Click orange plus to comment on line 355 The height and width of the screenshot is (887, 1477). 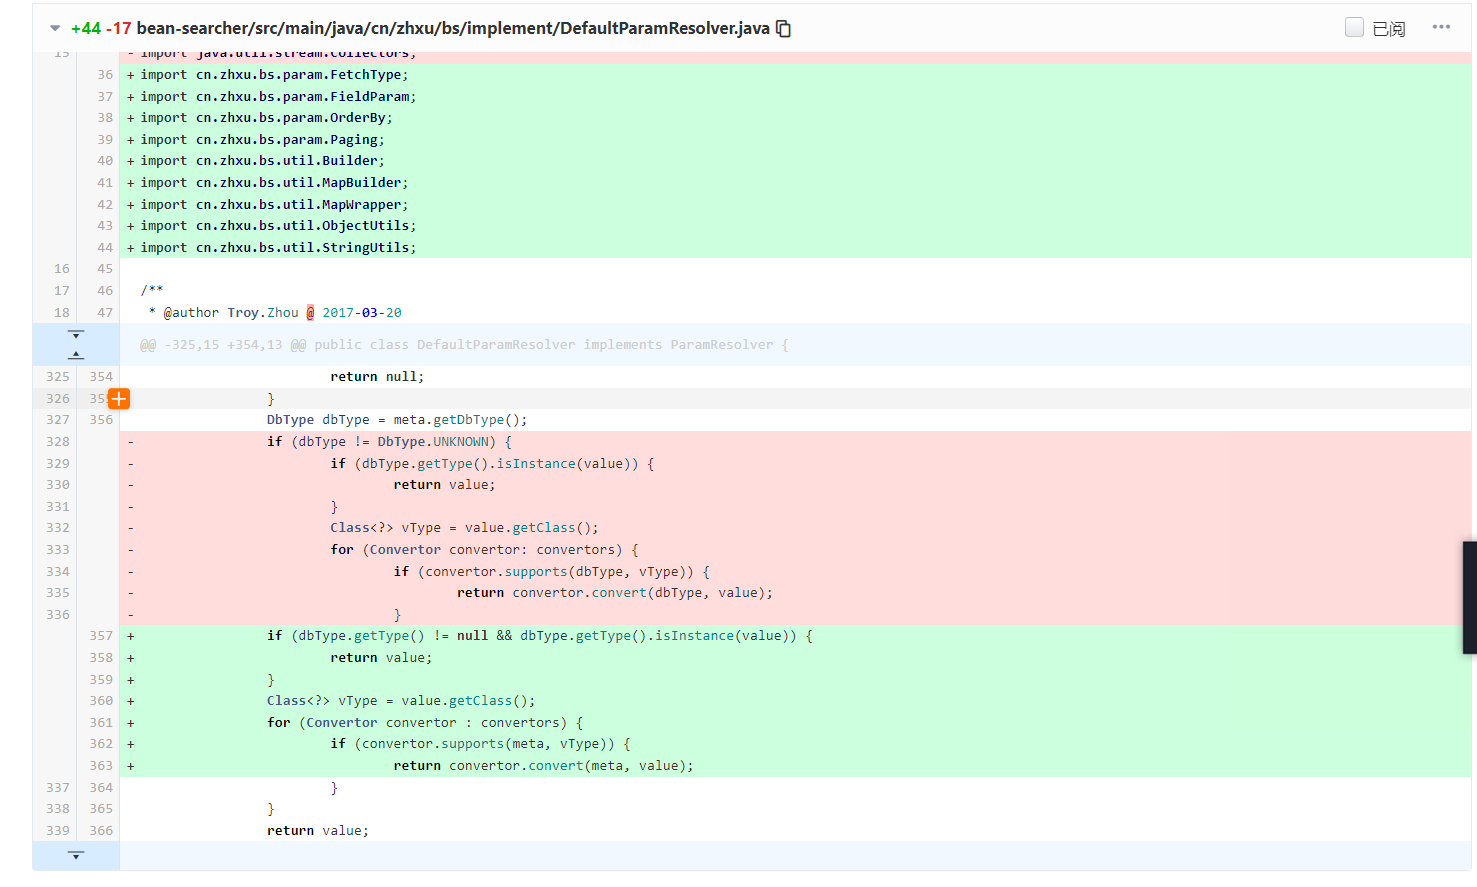119,399
